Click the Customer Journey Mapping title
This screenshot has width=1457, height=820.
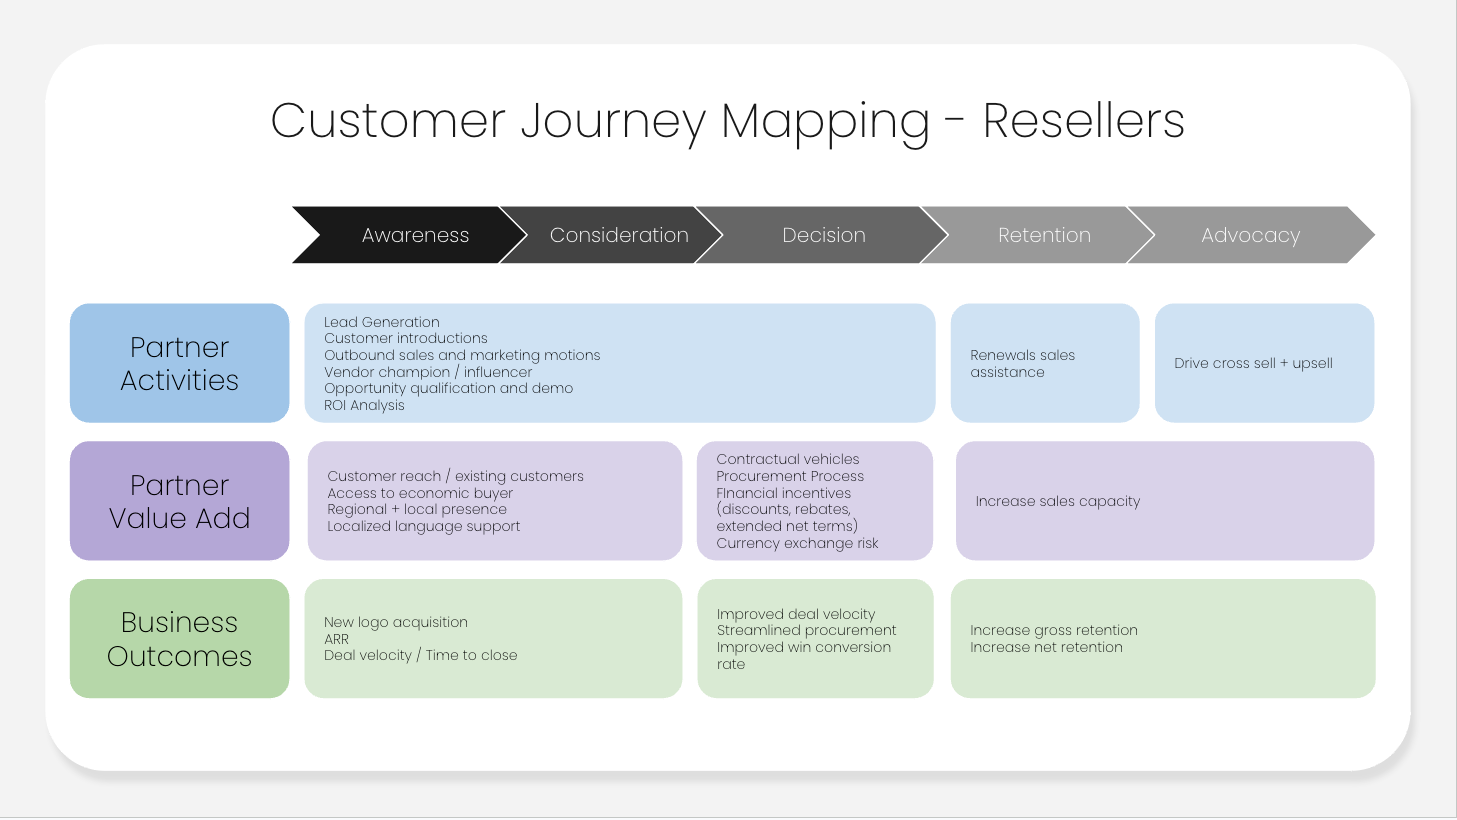tap(728, 121)
